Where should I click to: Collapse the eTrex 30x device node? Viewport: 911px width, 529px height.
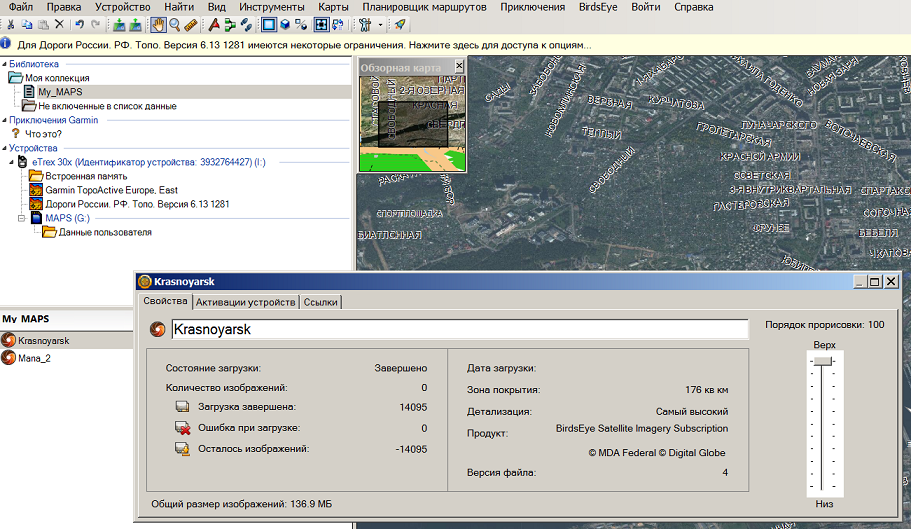tap(11, 162)
